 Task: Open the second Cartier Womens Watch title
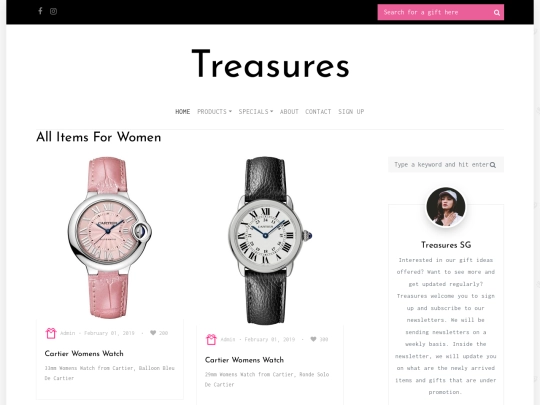pyautogui.click(x=244, y=360)
